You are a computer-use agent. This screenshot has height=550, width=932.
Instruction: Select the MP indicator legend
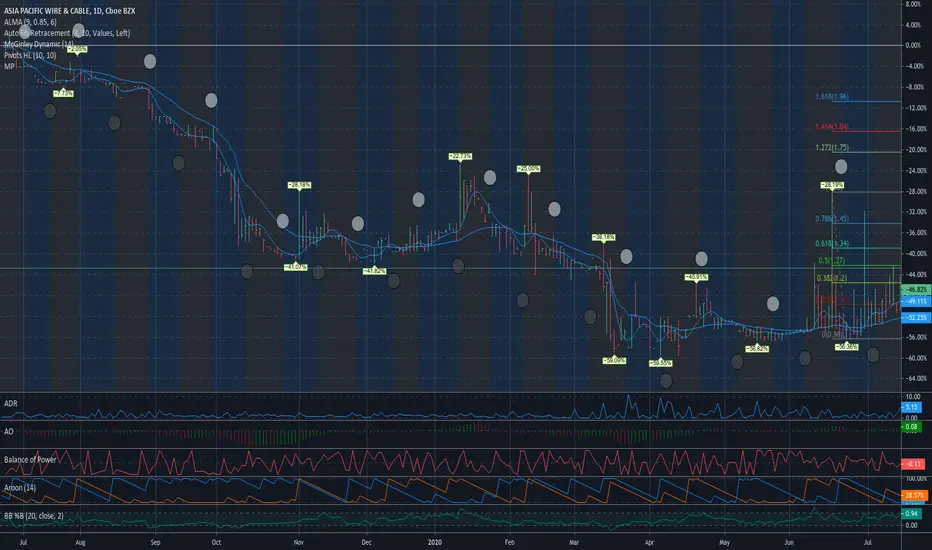pos(9,66)
